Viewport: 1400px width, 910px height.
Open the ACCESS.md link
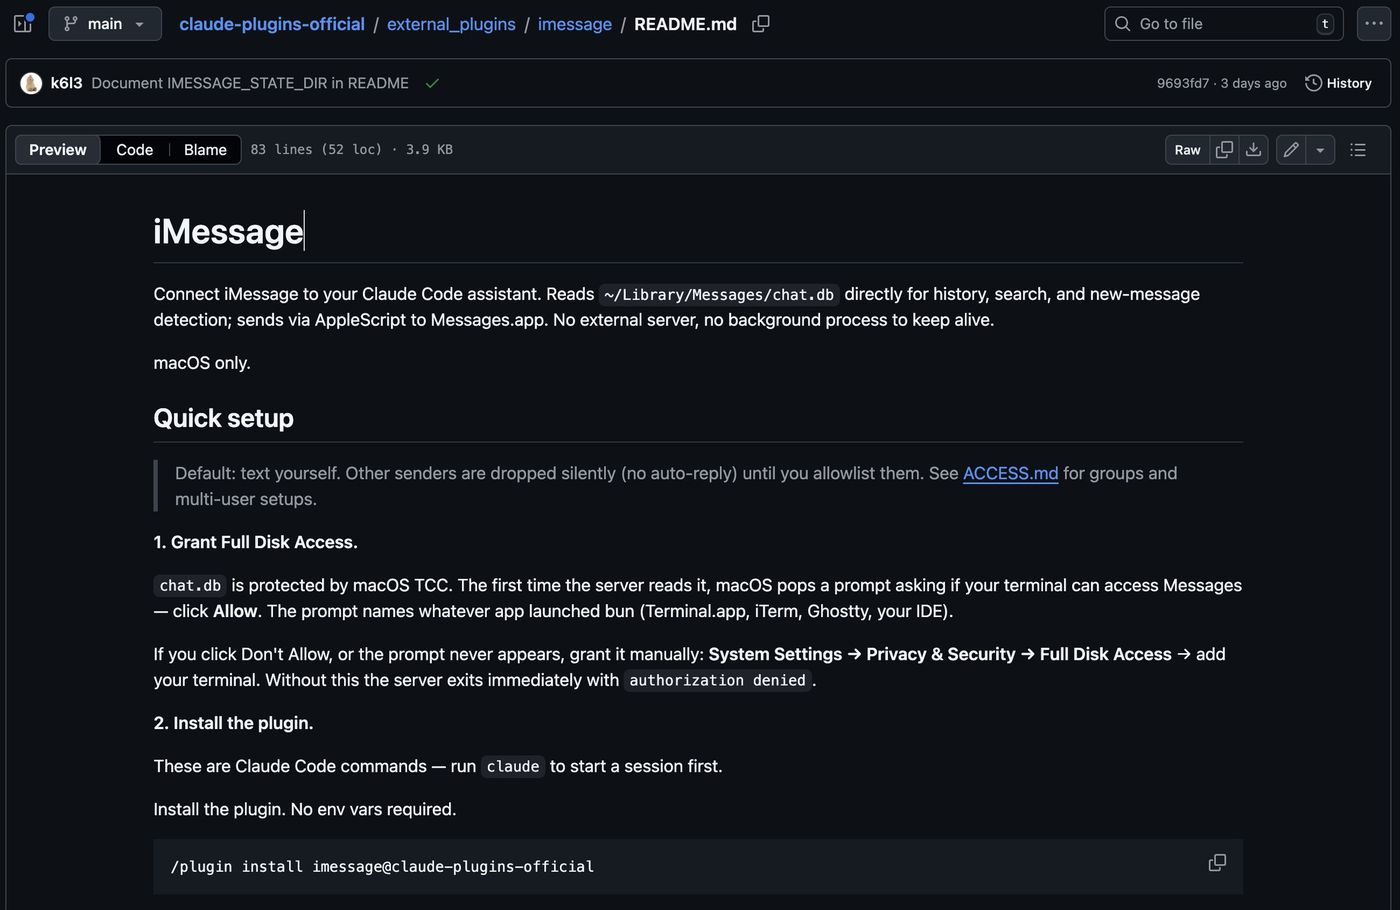[1010, 473]
